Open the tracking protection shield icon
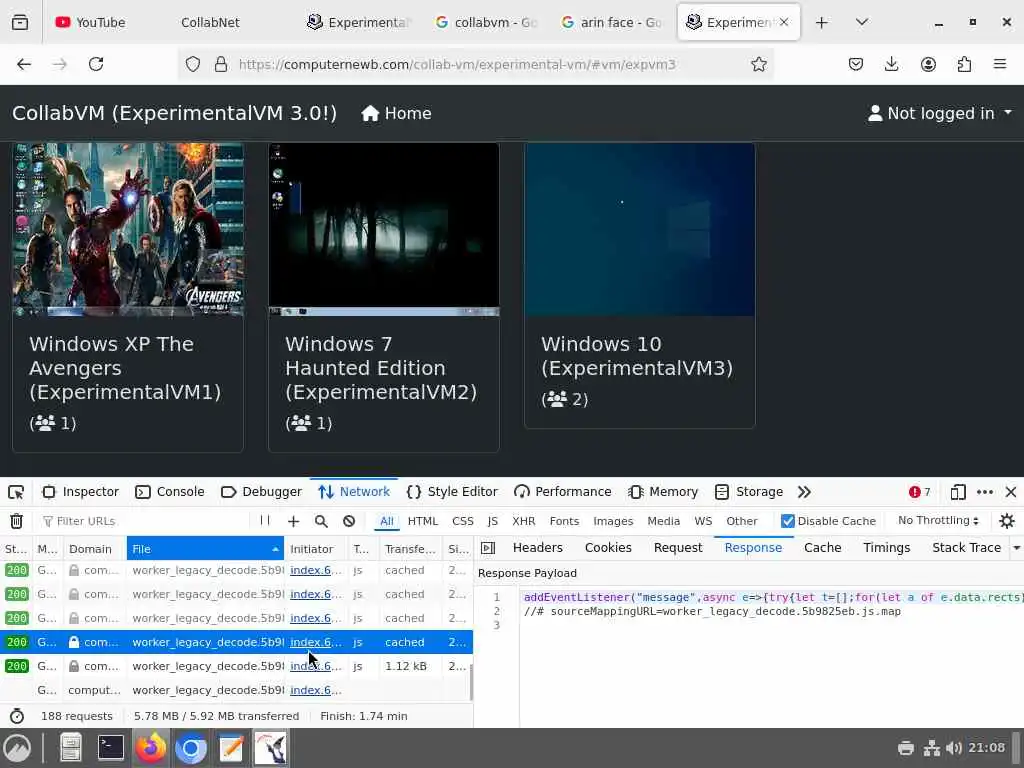Screen dimensions: 1024x768 (x=193, y=64)
